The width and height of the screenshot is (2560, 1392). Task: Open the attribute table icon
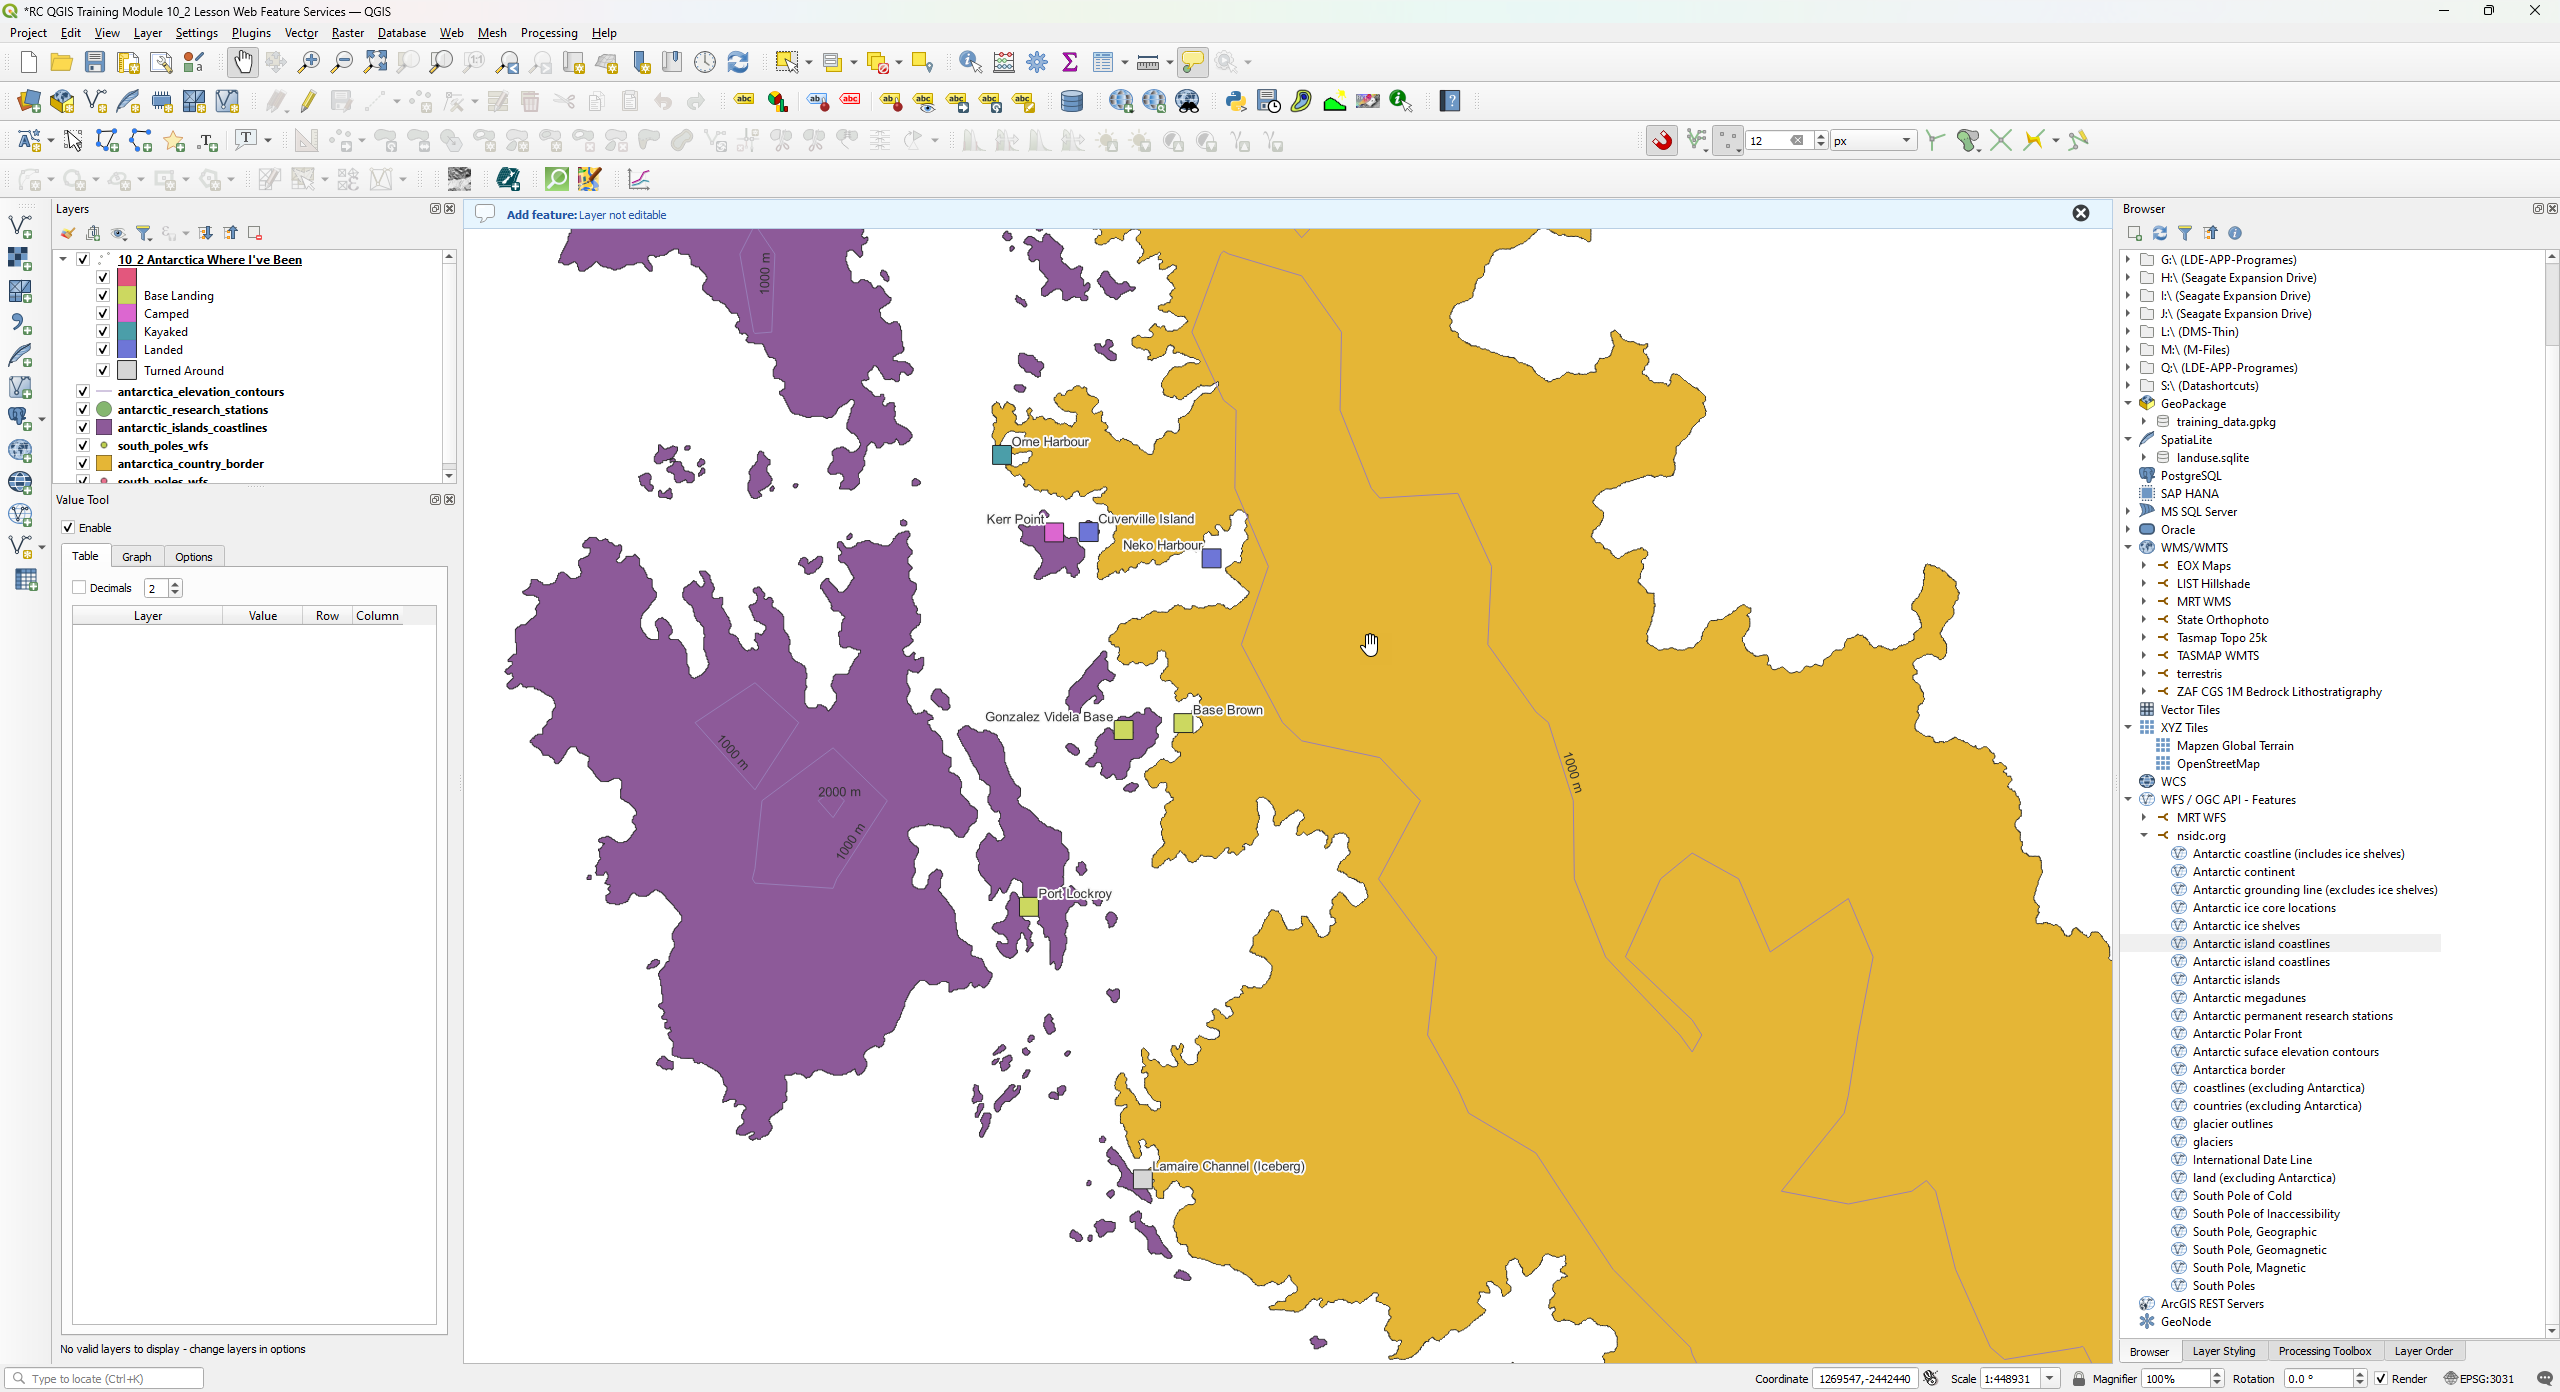pos(1103,63)
